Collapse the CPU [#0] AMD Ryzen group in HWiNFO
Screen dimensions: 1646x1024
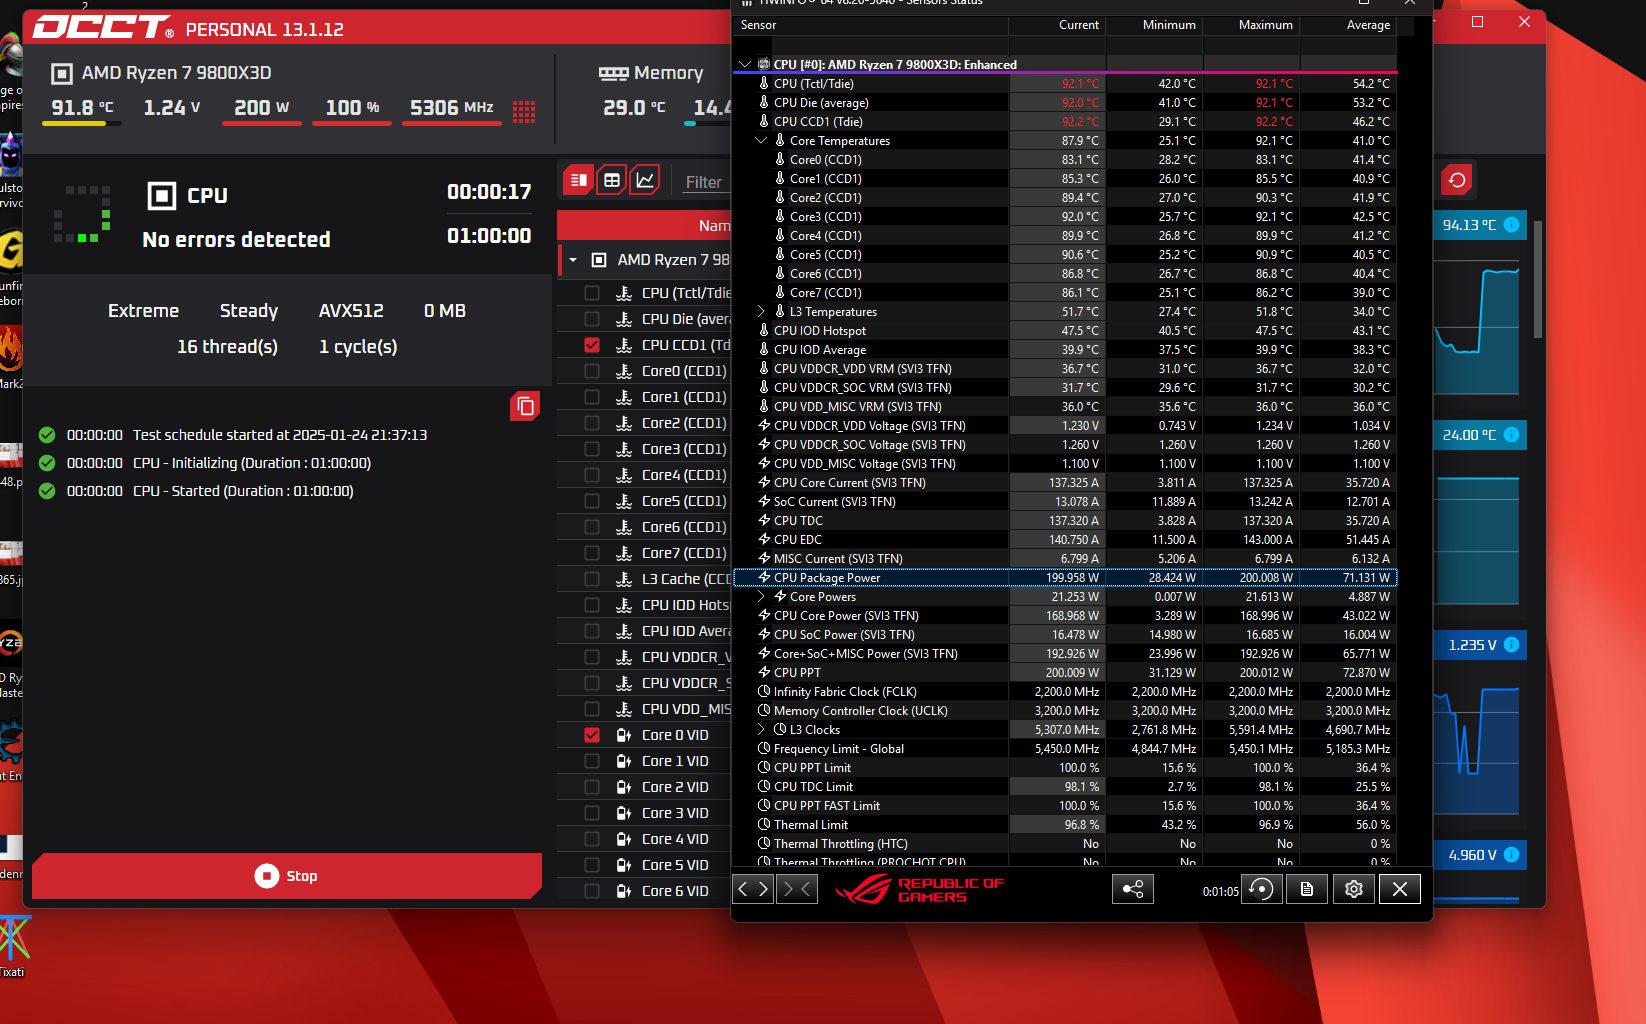pyautogui.click(x=745, y=64)
